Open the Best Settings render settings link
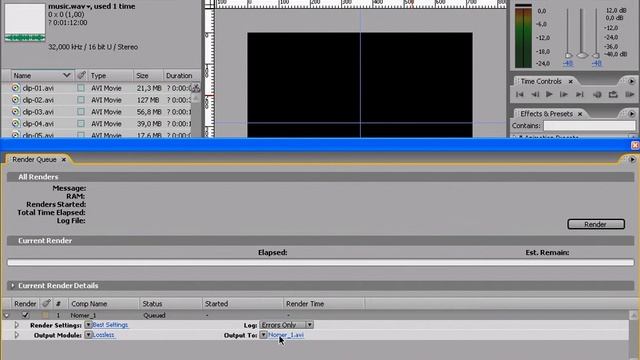The height and width of the screenshot is (360, 640). click(x=110, y=325)
